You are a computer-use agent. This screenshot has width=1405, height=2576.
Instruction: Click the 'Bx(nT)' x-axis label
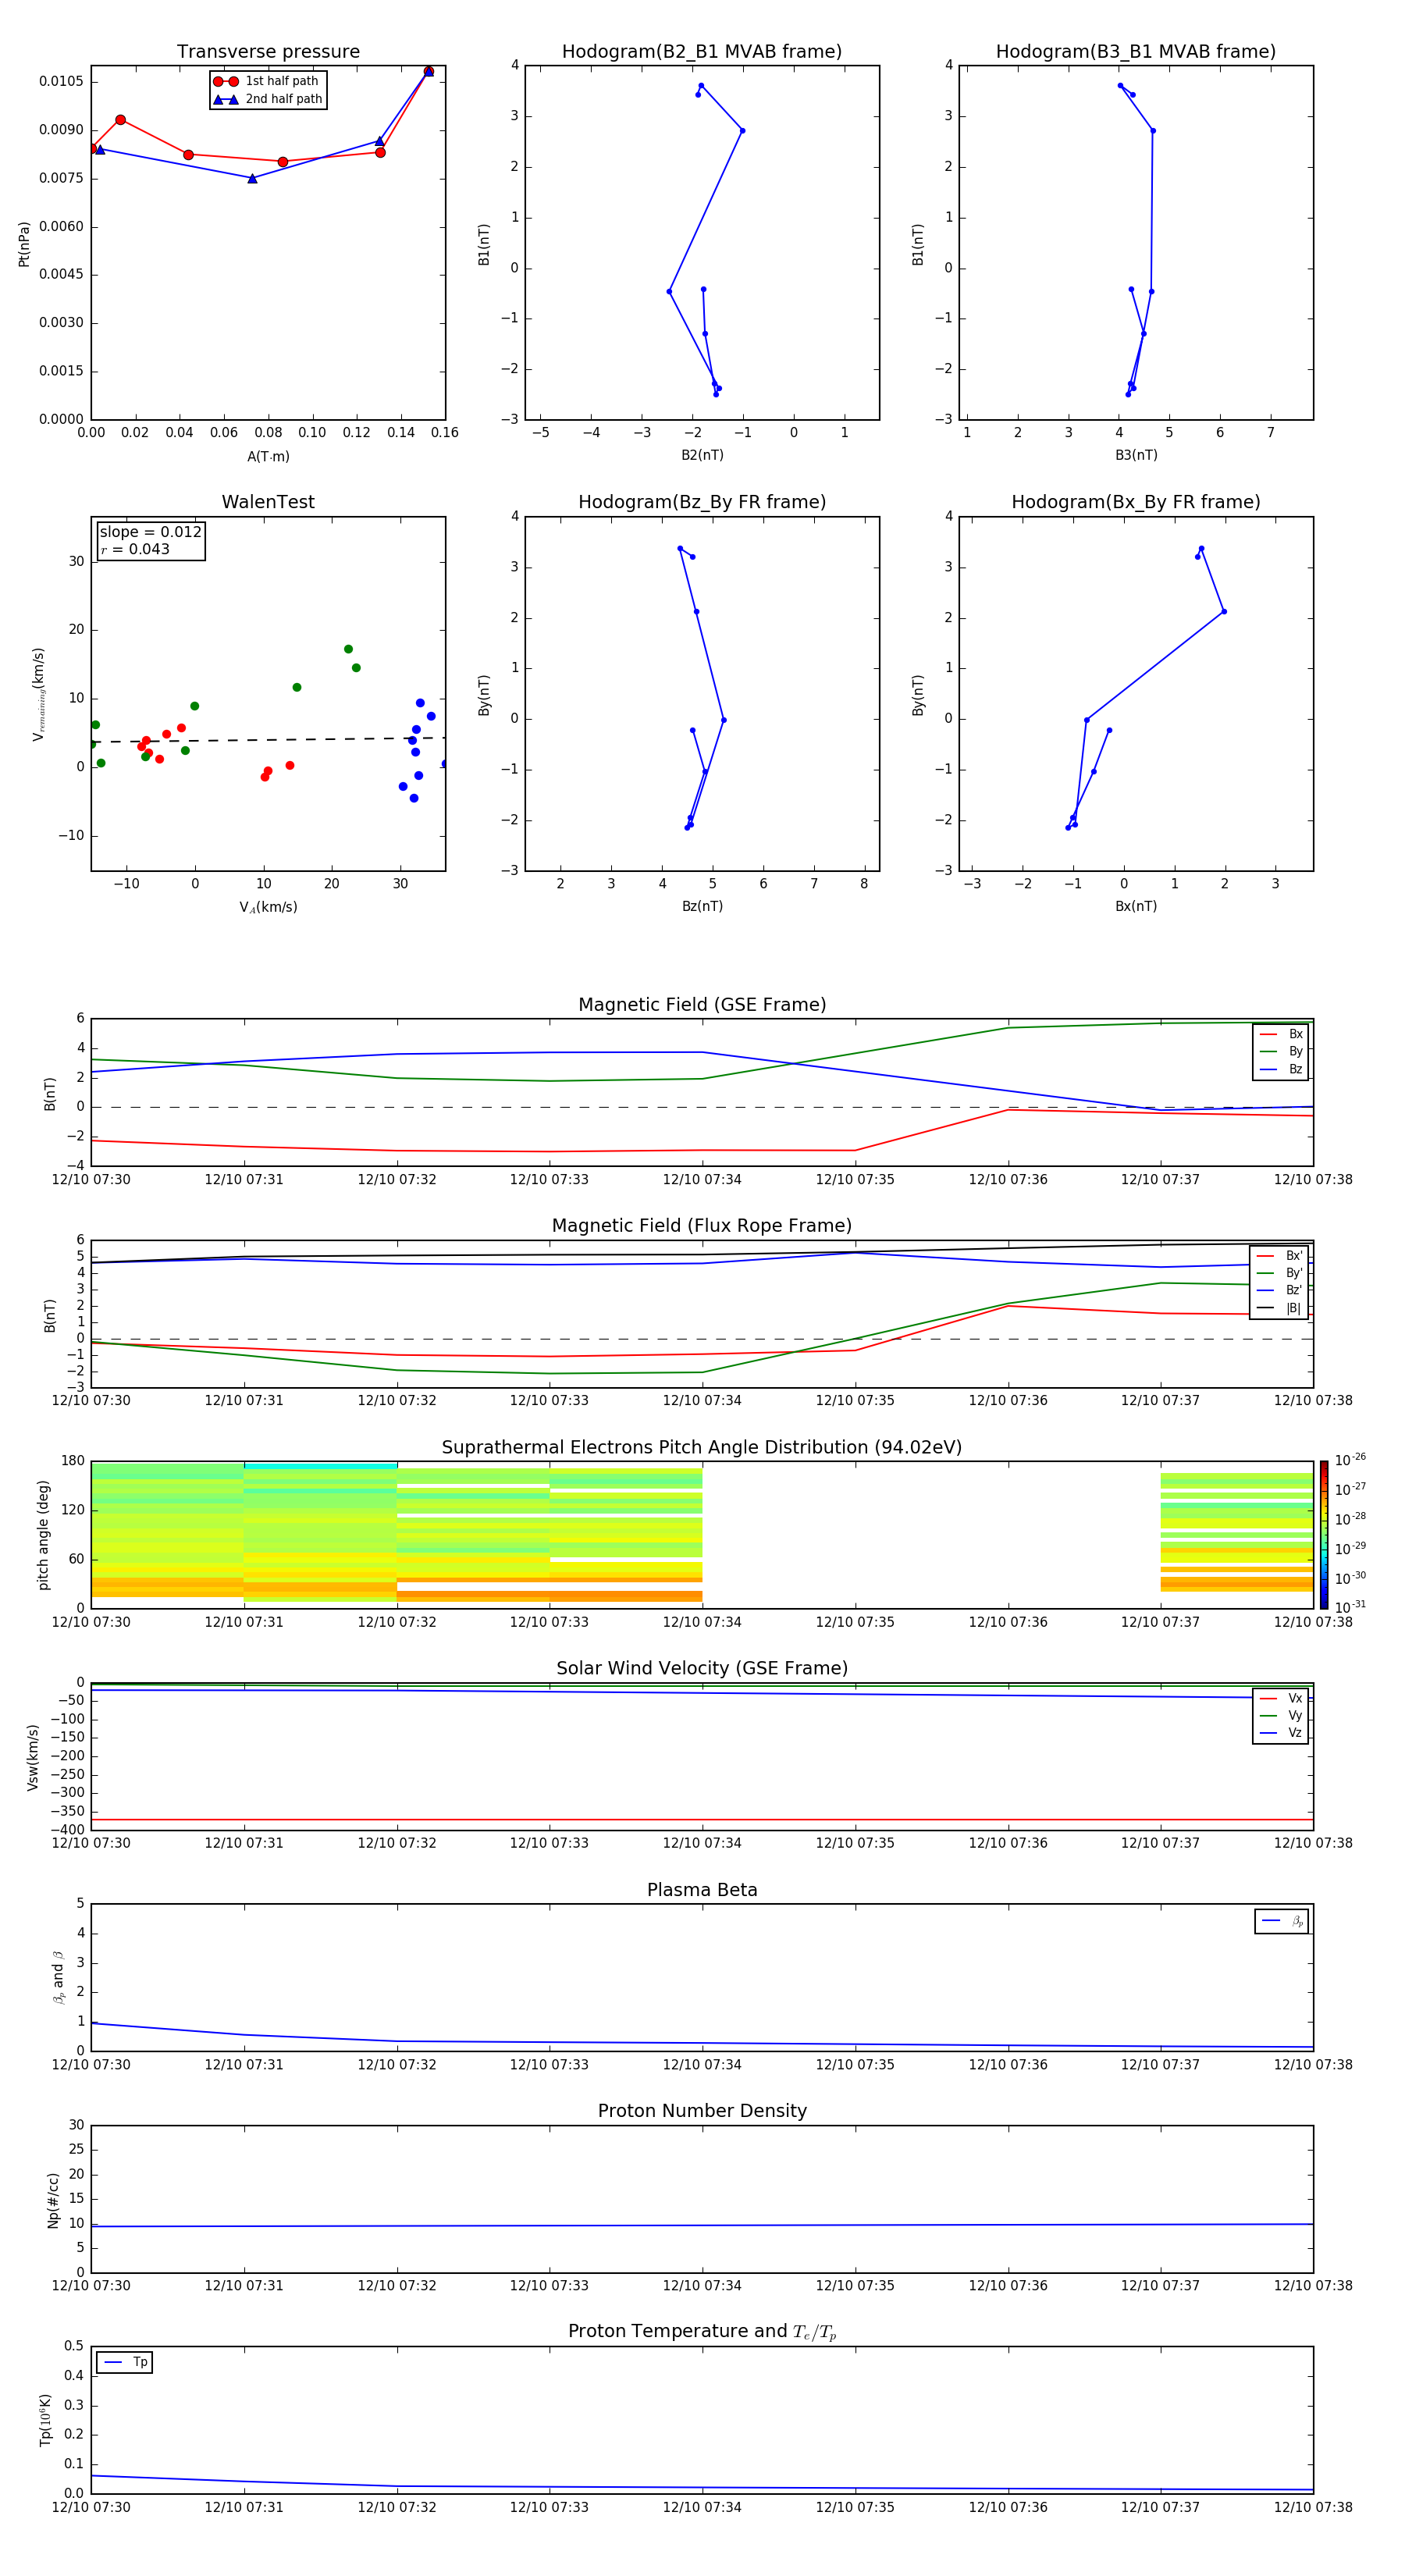(1136, 906)
